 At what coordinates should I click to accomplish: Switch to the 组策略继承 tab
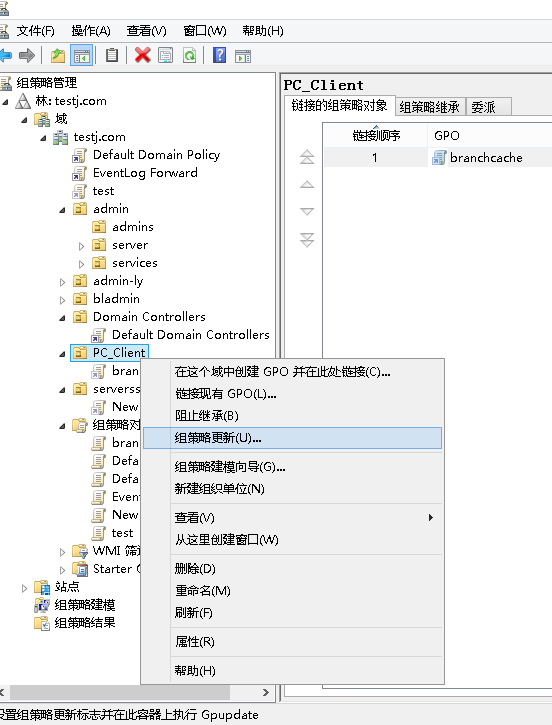(429, 107)
